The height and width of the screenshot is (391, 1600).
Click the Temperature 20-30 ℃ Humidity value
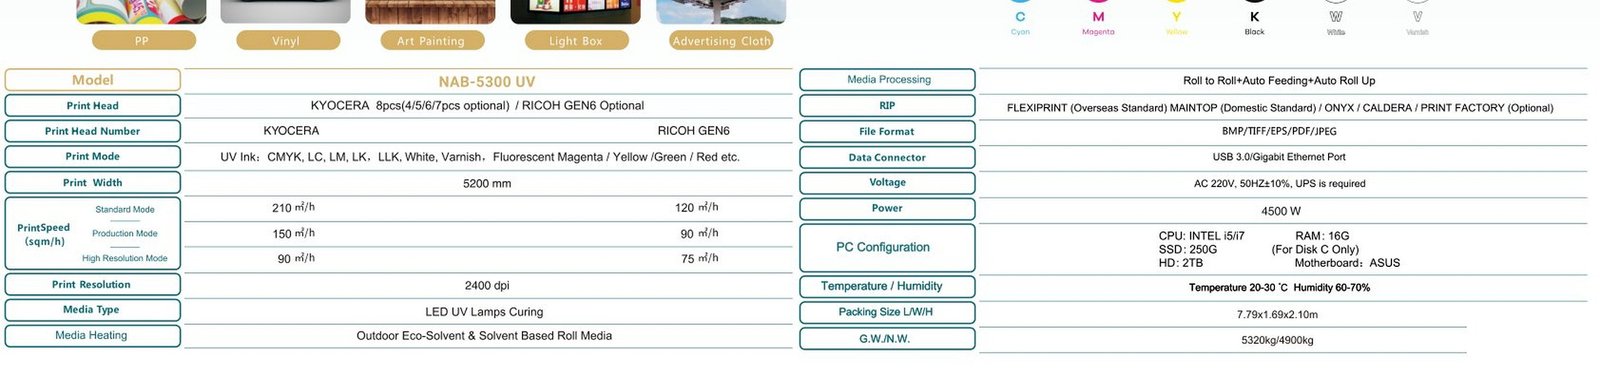1279,288
